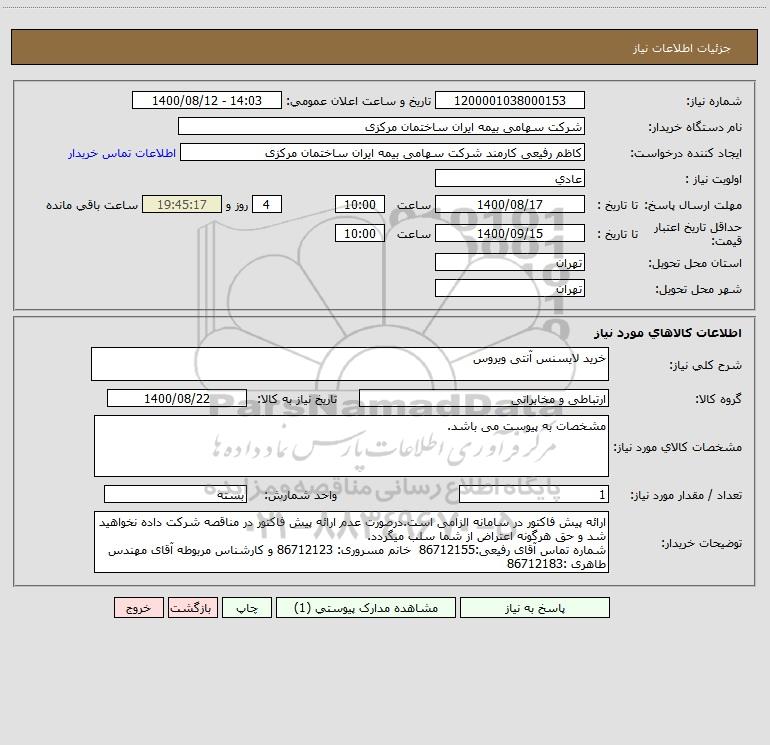Click label واحد شمارش
This screenshot has width=770, height=745.
point(301,496)
